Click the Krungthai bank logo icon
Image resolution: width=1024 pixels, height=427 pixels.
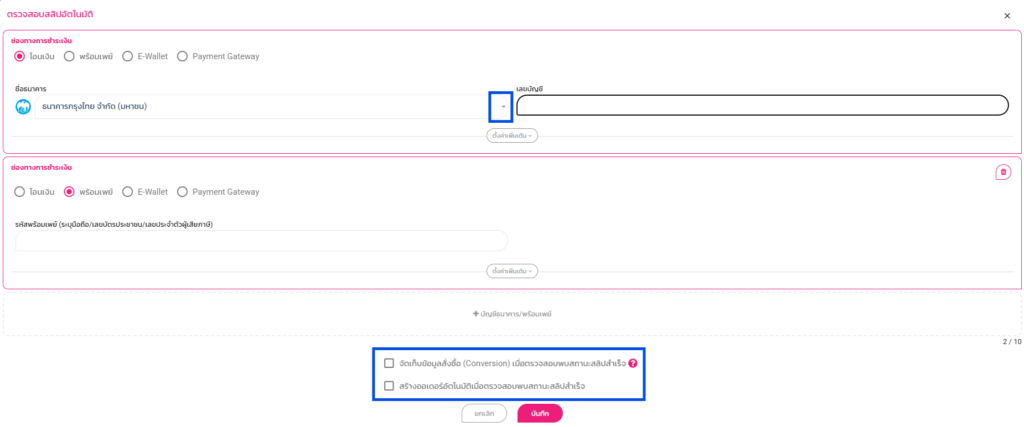click(x=23, y=106)
